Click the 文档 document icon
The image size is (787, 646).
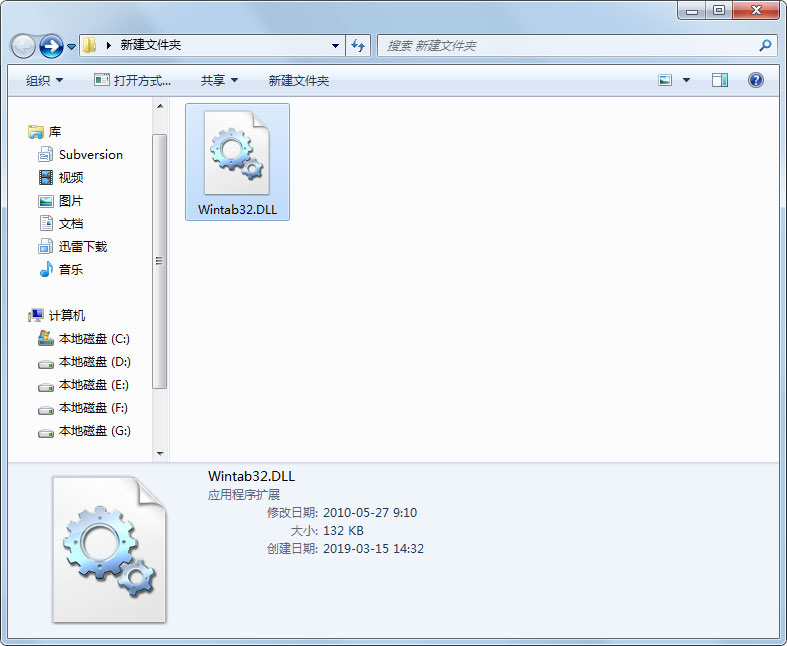point(46,223)
